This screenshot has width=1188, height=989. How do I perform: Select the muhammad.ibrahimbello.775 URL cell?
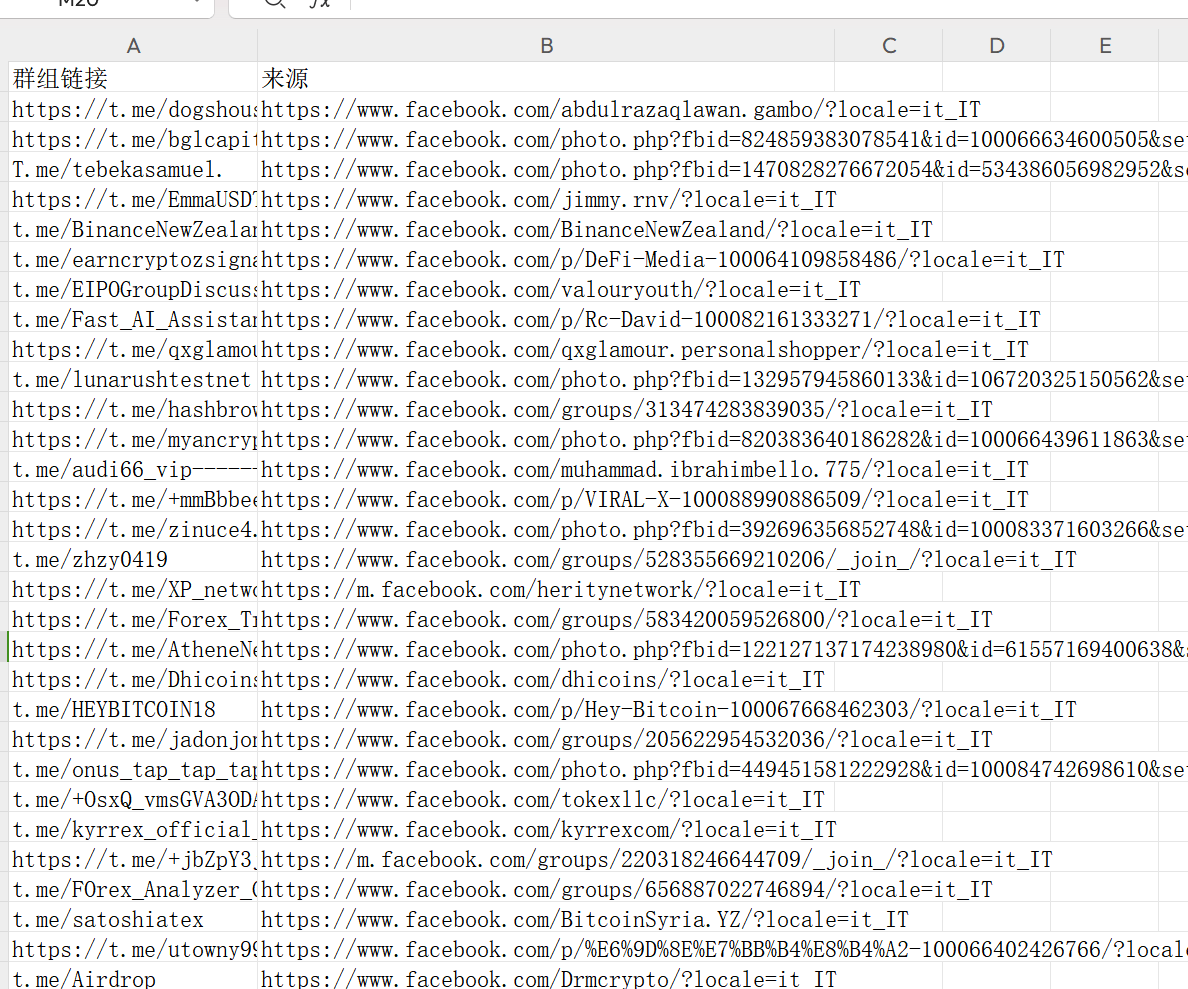pyautogui.click(x=546, y=469)
